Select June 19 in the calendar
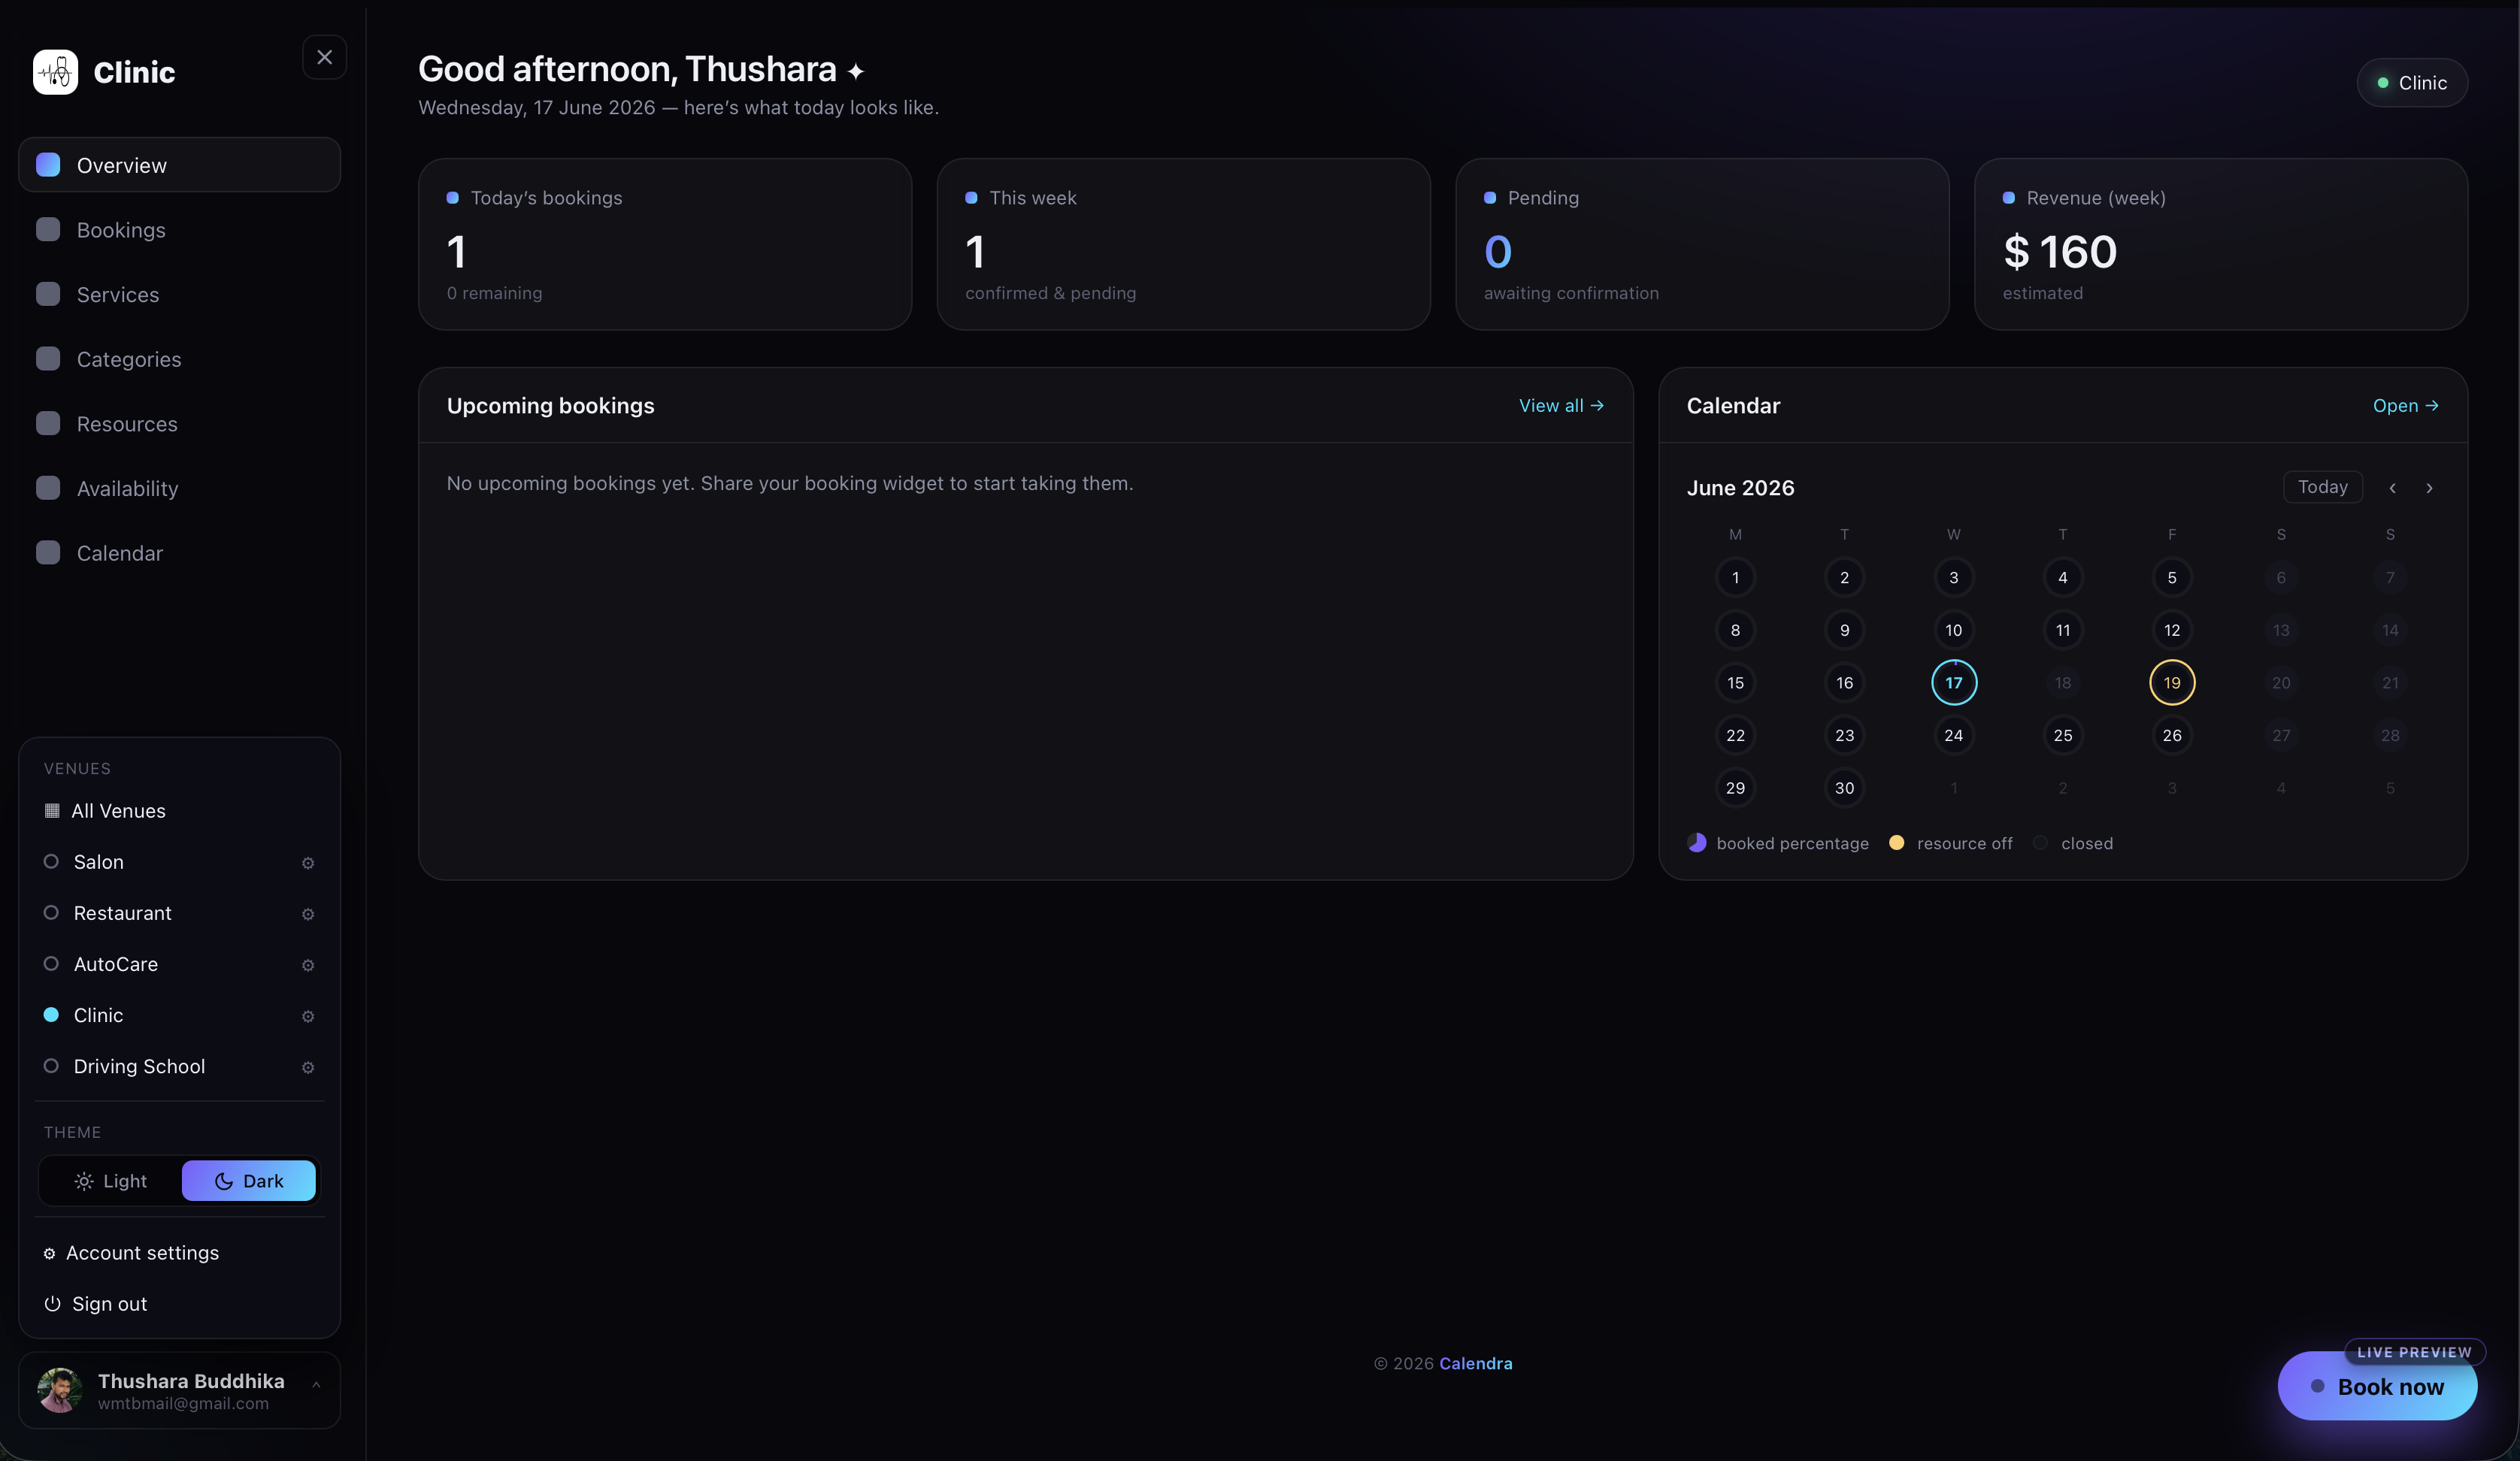The image size is (2520, 1461). (2171, 683)
